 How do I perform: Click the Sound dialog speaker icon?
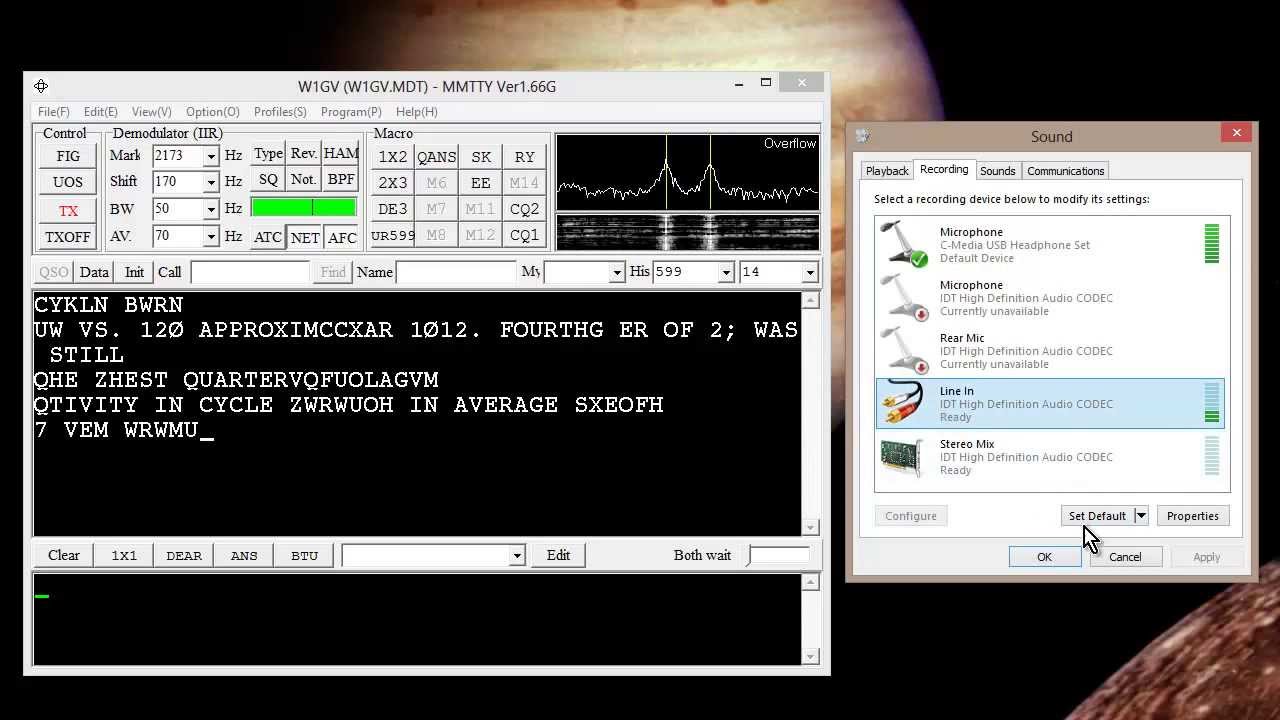863,136
